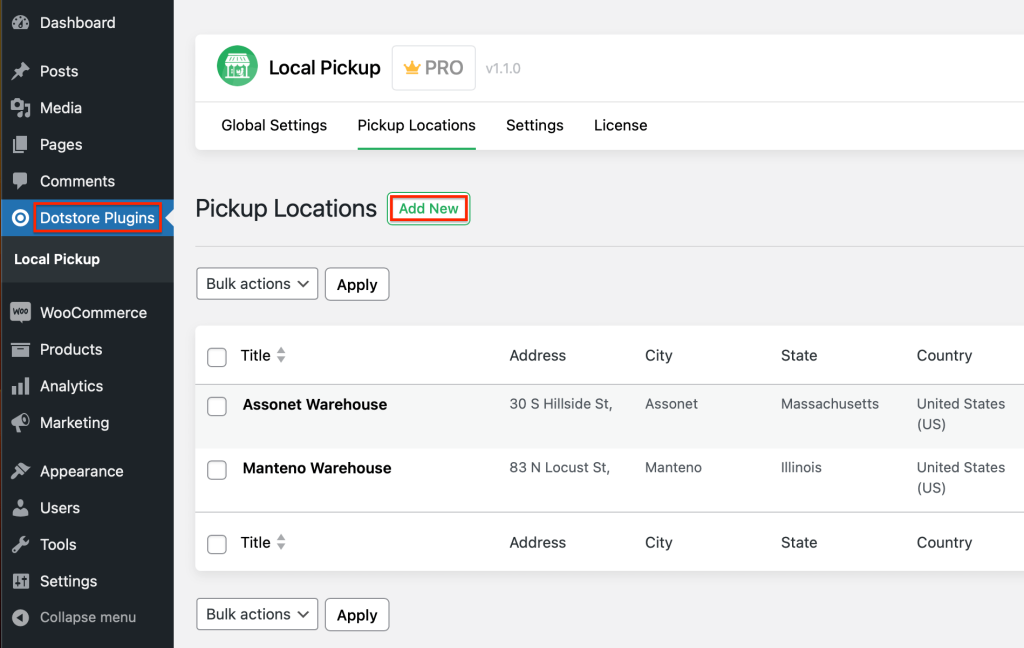Click the WooCommerce Woo logo icon

tap(20, 312)
